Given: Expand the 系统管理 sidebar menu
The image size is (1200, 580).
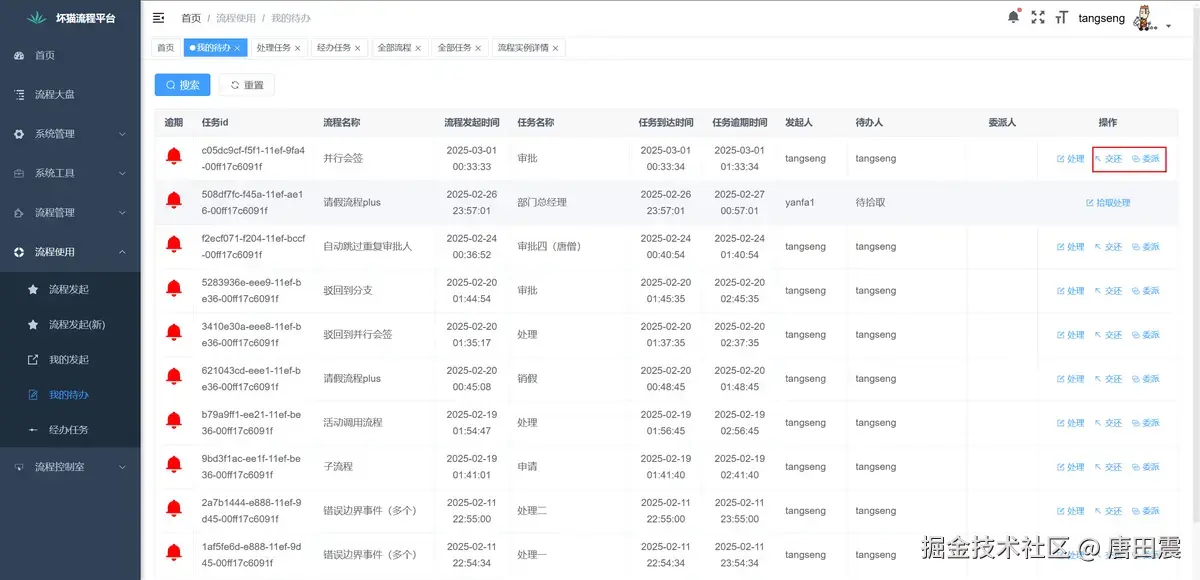Looking at the screenshot, I should [70, 134].
